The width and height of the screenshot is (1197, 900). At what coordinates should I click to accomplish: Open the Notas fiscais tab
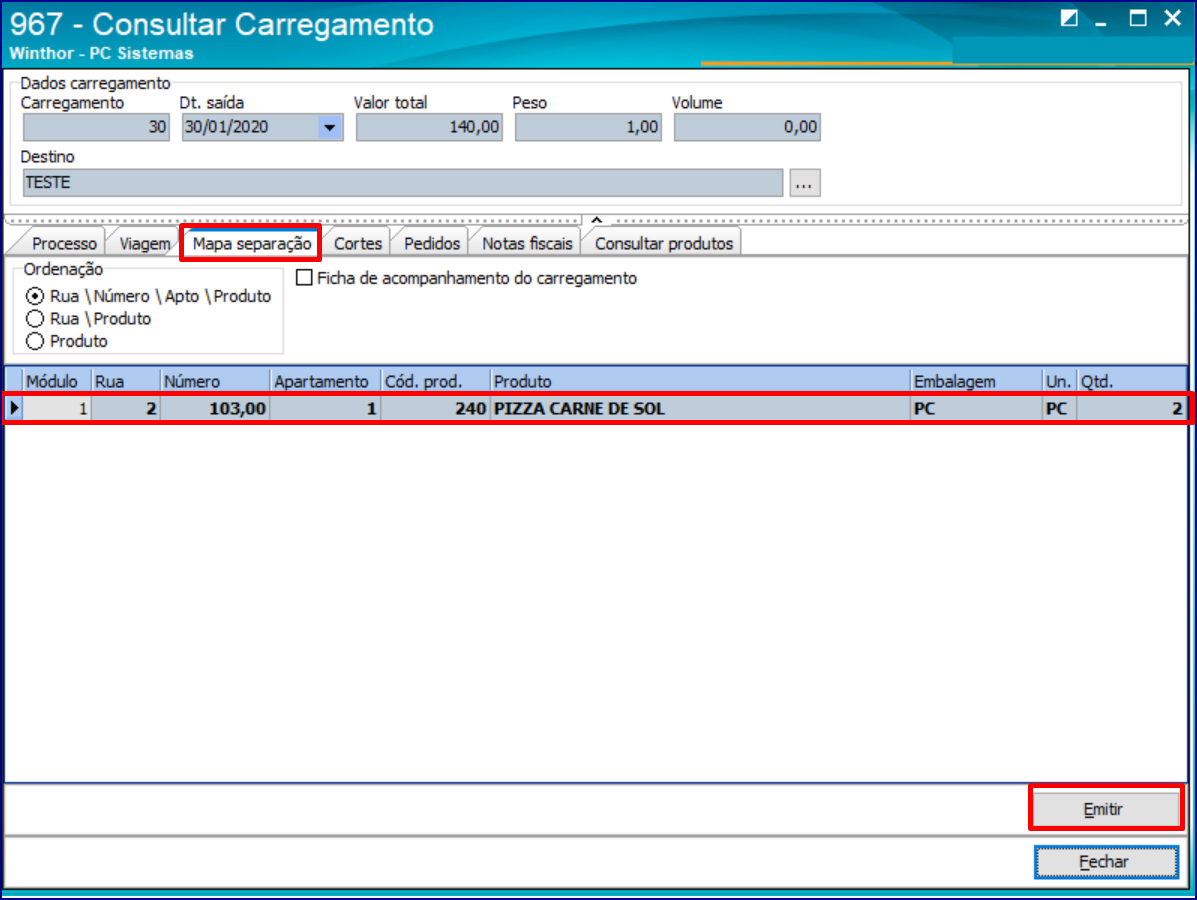pyautogui.click(x=527, y=244)
